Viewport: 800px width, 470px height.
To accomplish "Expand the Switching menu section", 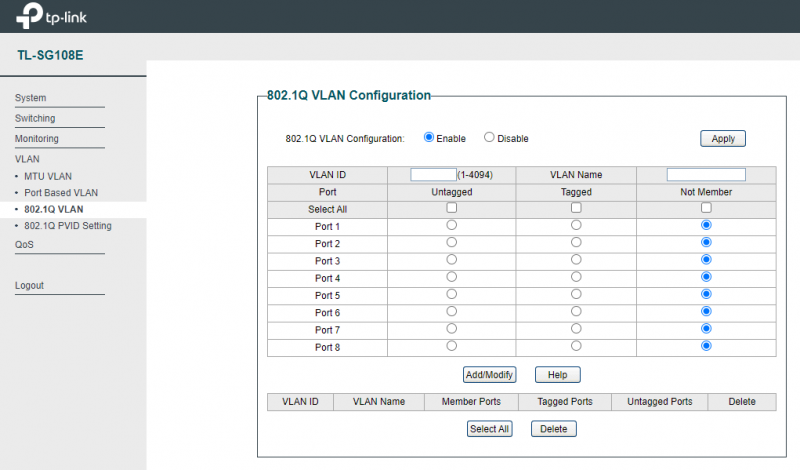I will pos(35,118).
